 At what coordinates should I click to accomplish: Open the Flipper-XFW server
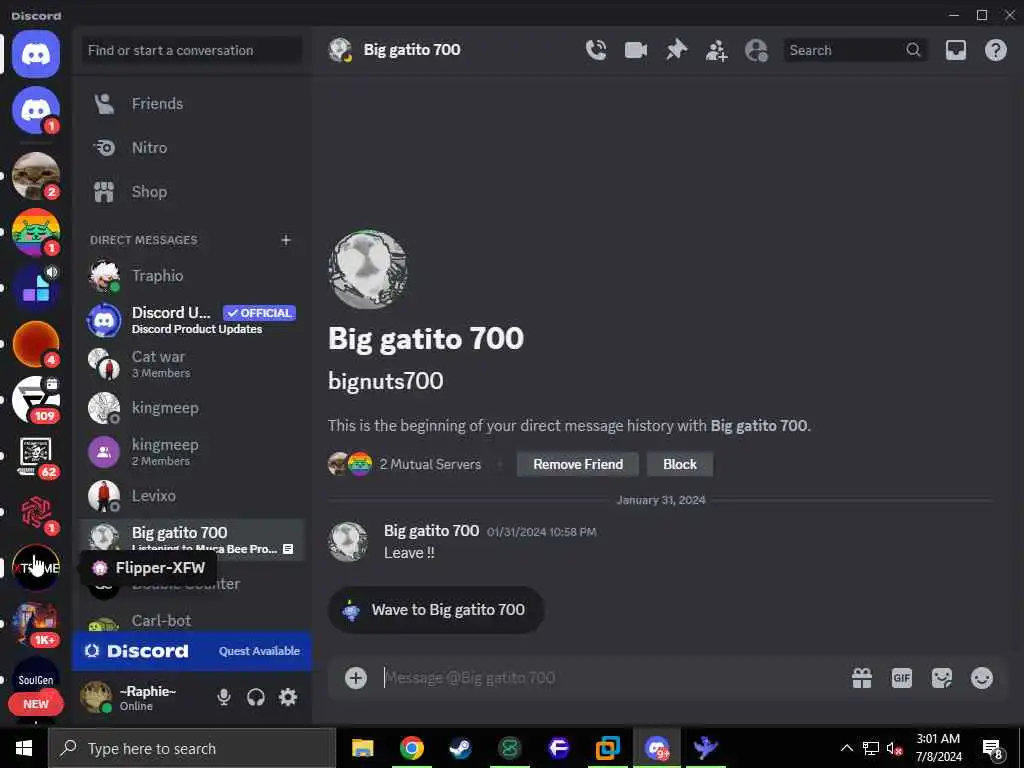[x=36, y=568]
